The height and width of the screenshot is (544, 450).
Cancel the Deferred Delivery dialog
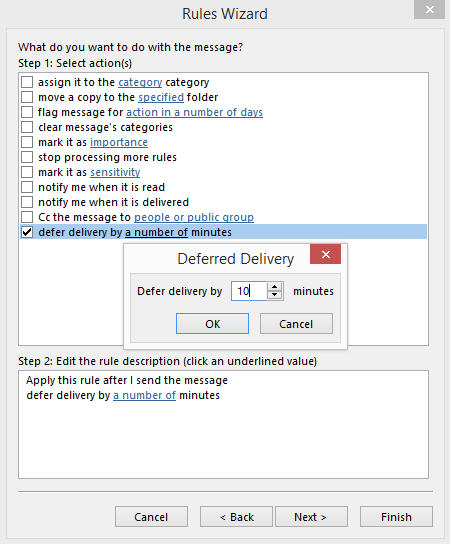(x=296, y=324)
